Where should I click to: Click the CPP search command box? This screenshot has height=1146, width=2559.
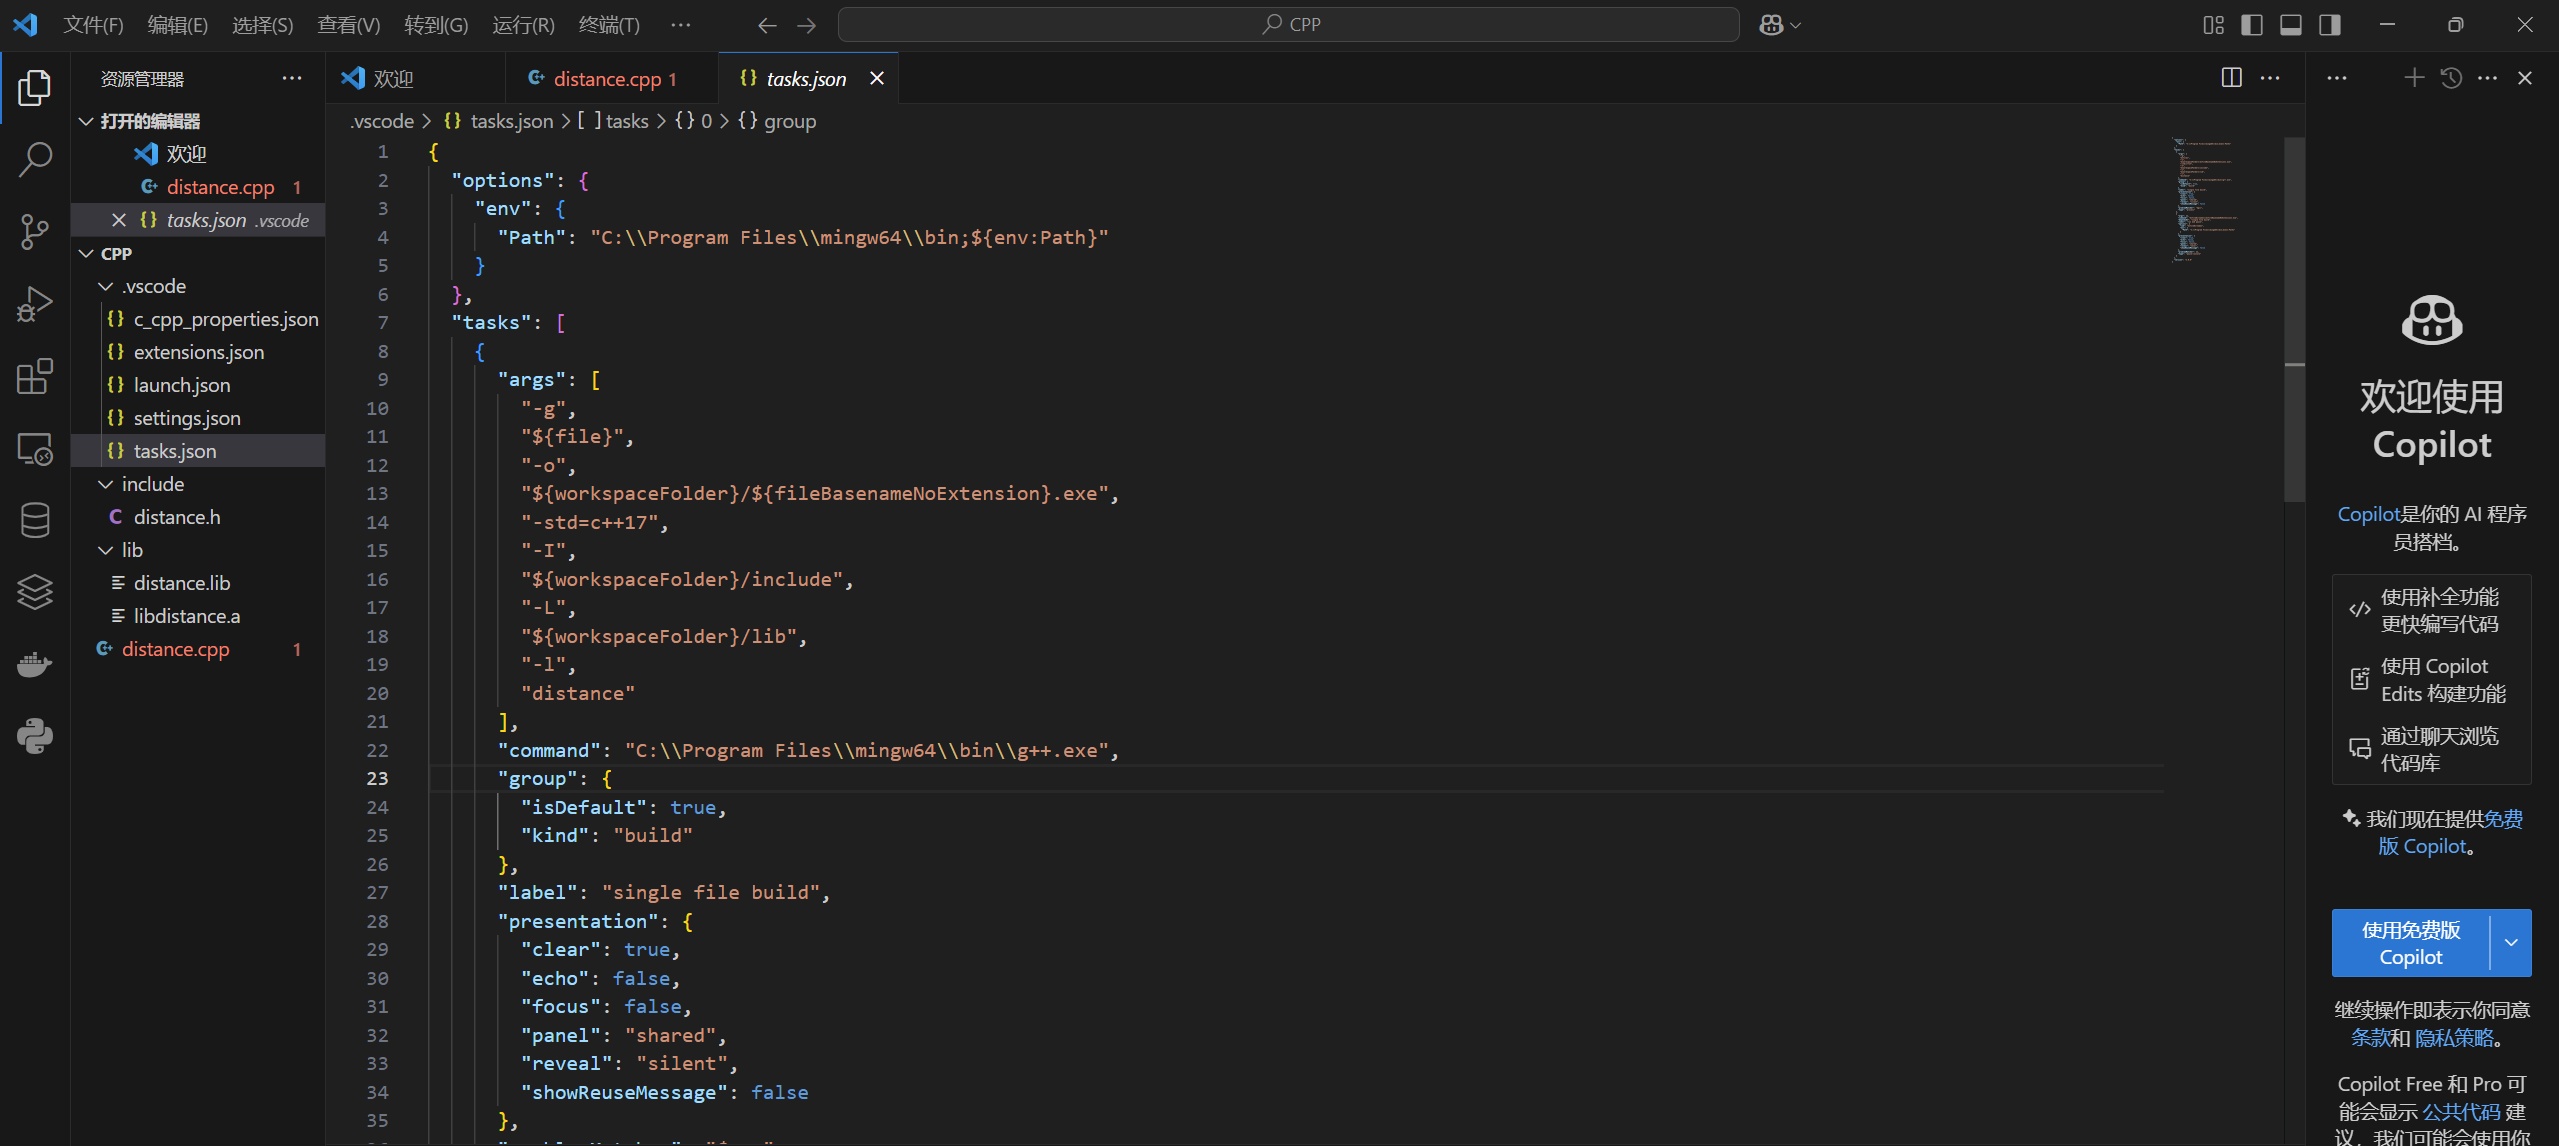pyautogui.click(x=1288, y=25)
